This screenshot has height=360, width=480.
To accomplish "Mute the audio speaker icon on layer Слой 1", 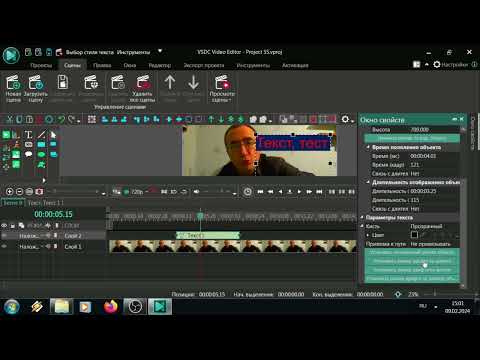I will [x=48, y=246].
